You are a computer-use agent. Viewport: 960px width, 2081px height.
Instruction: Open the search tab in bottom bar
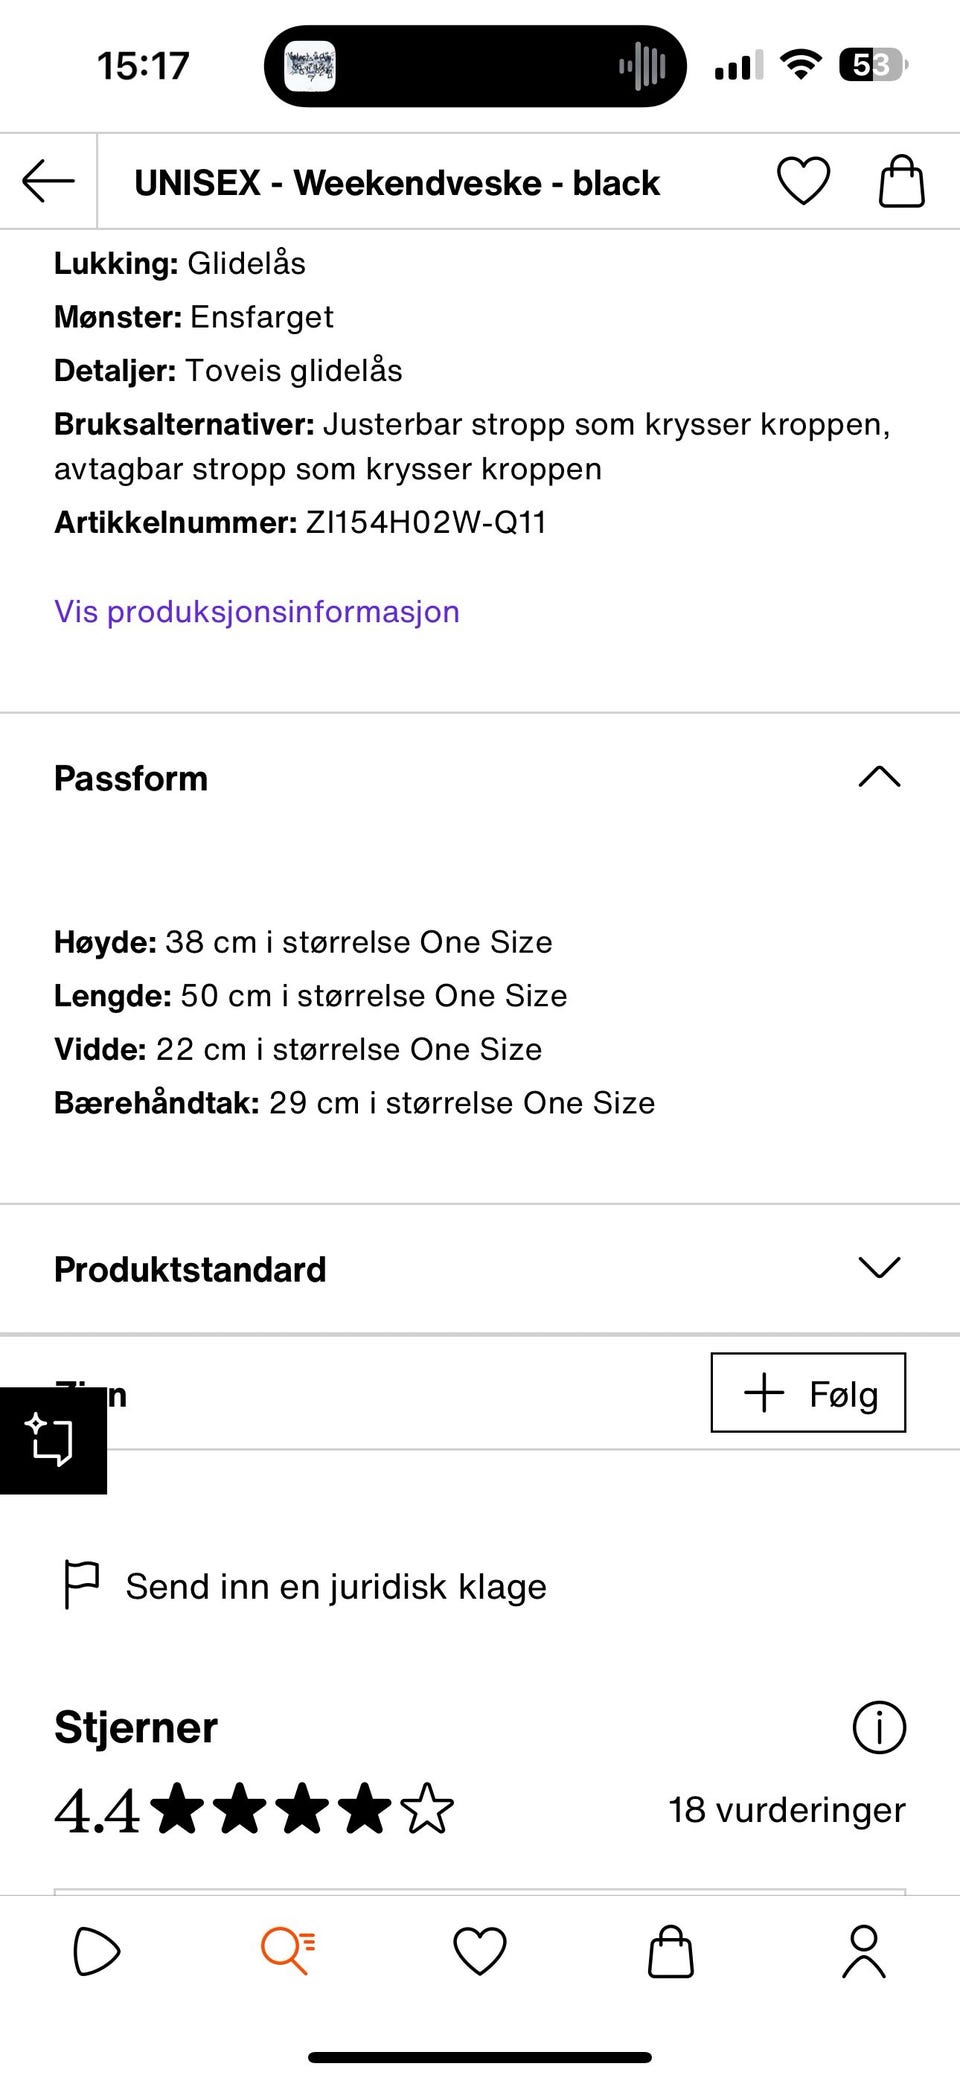click(288, 1951)
